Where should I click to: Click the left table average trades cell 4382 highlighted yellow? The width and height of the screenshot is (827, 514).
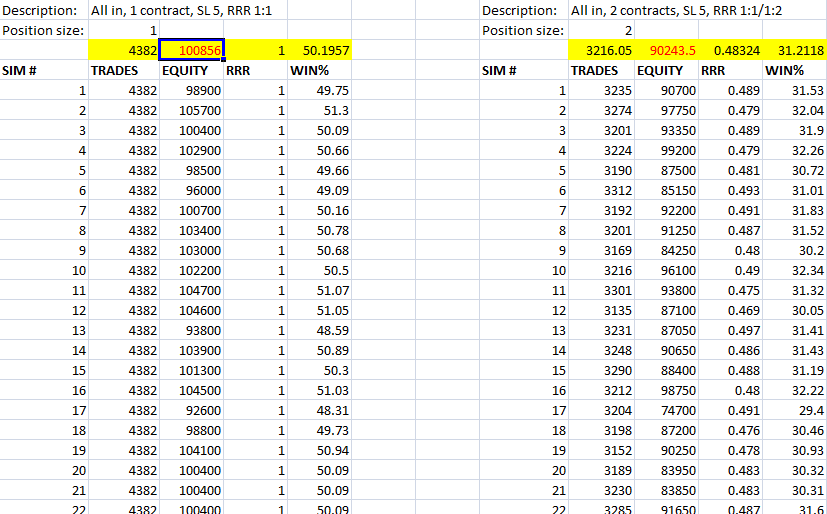coord(124,50)
